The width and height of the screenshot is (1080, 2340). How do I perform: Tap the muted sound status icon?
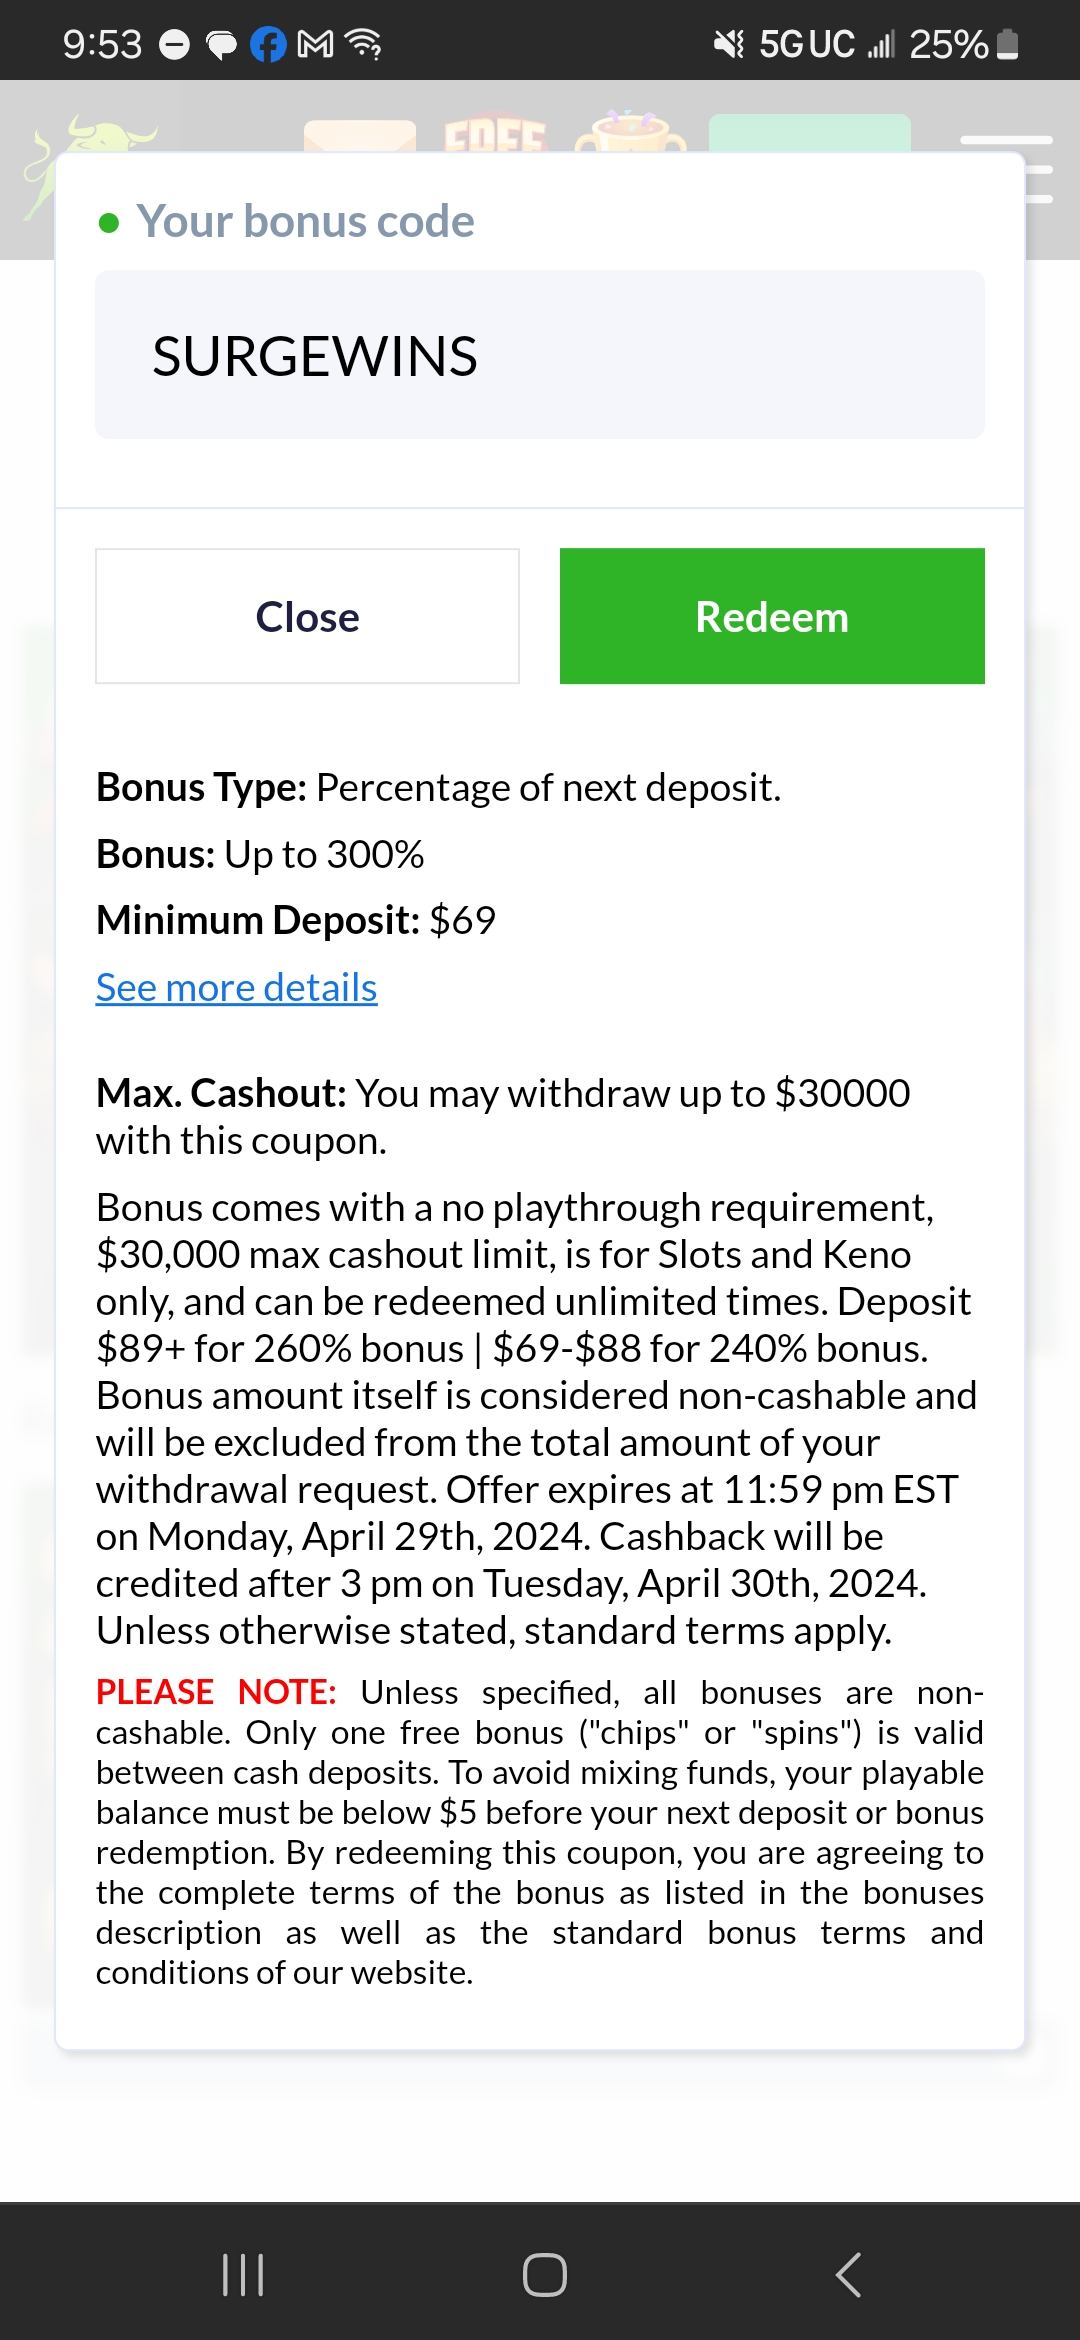[x=729, y=44]
